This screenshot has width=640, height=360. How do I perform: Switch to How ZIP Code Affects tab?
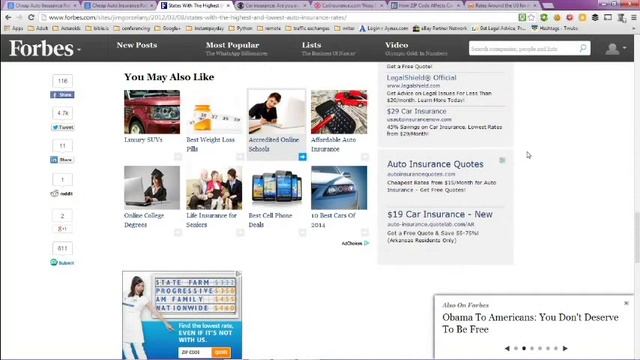tap(424, 6)
